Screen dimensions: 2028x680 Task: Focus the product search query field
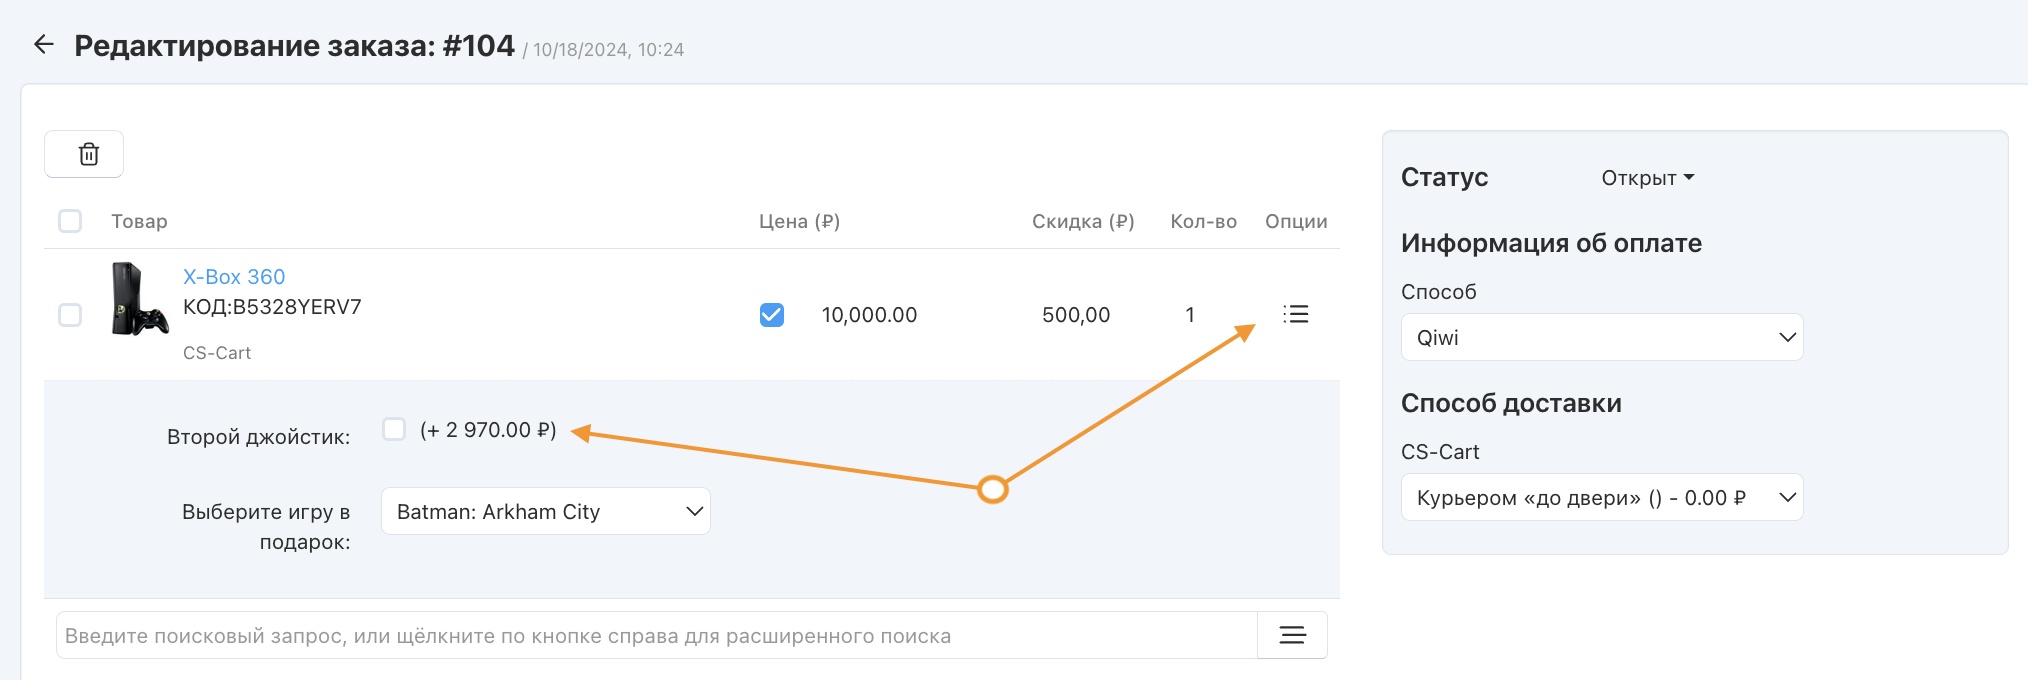(x=655, y=636)
